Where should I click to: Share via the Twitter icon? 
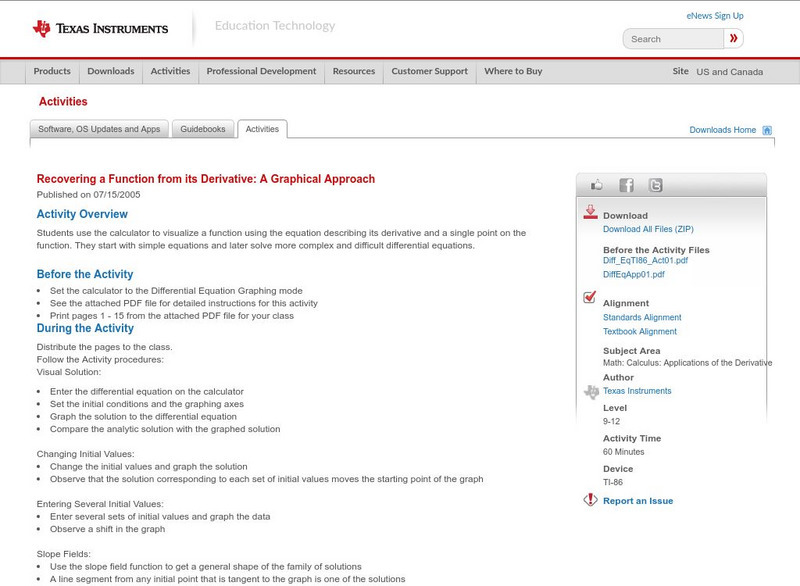(x=655, y=185)
